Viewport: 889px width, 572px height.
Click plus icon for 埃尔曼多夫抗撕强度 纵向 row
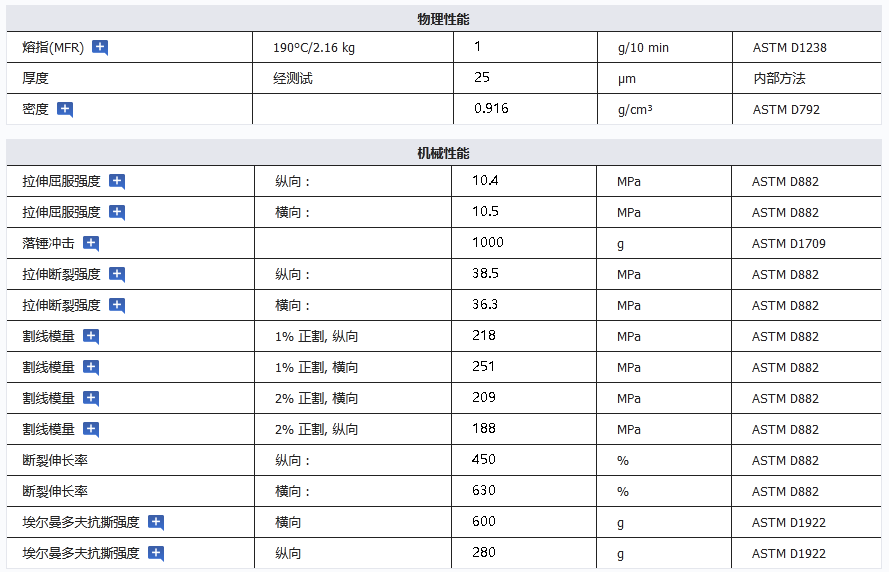156,553
